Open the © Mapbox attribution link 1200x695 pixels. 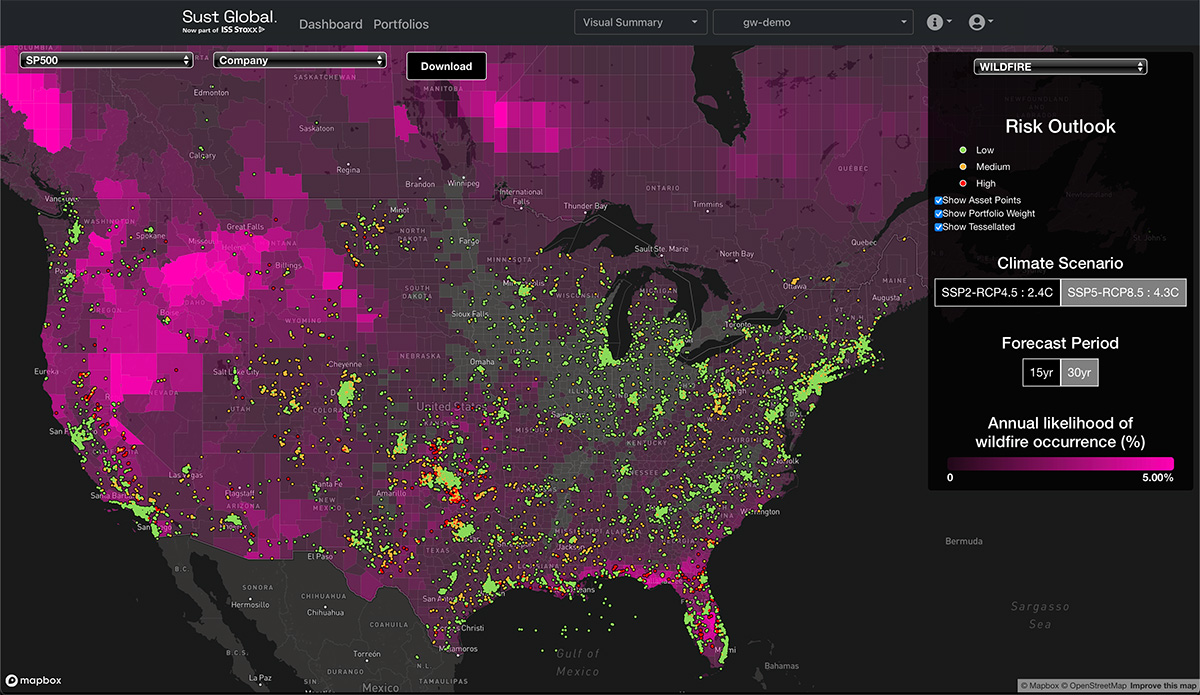tap(1041, 685)
